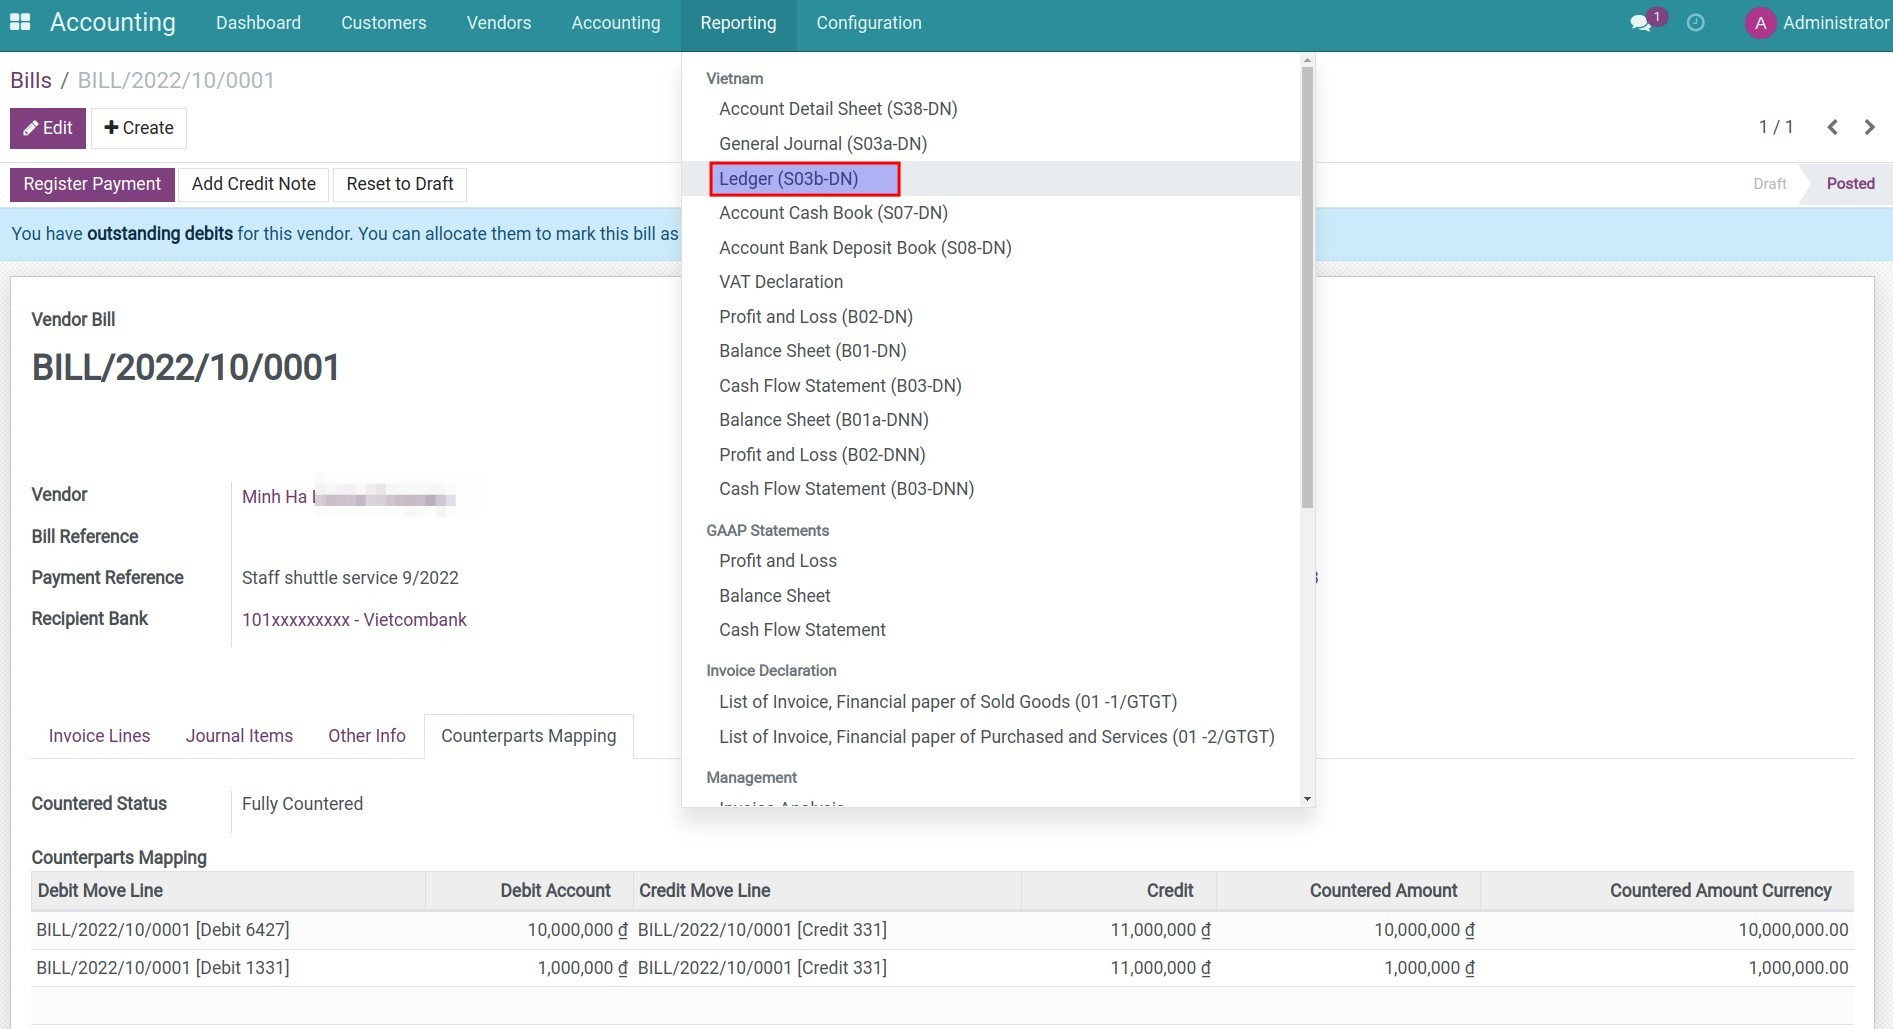Image resolution: width=1893 pixels, height=1029 pixels.
Task: Expand the Vendors menu
Action: point(498,23)
